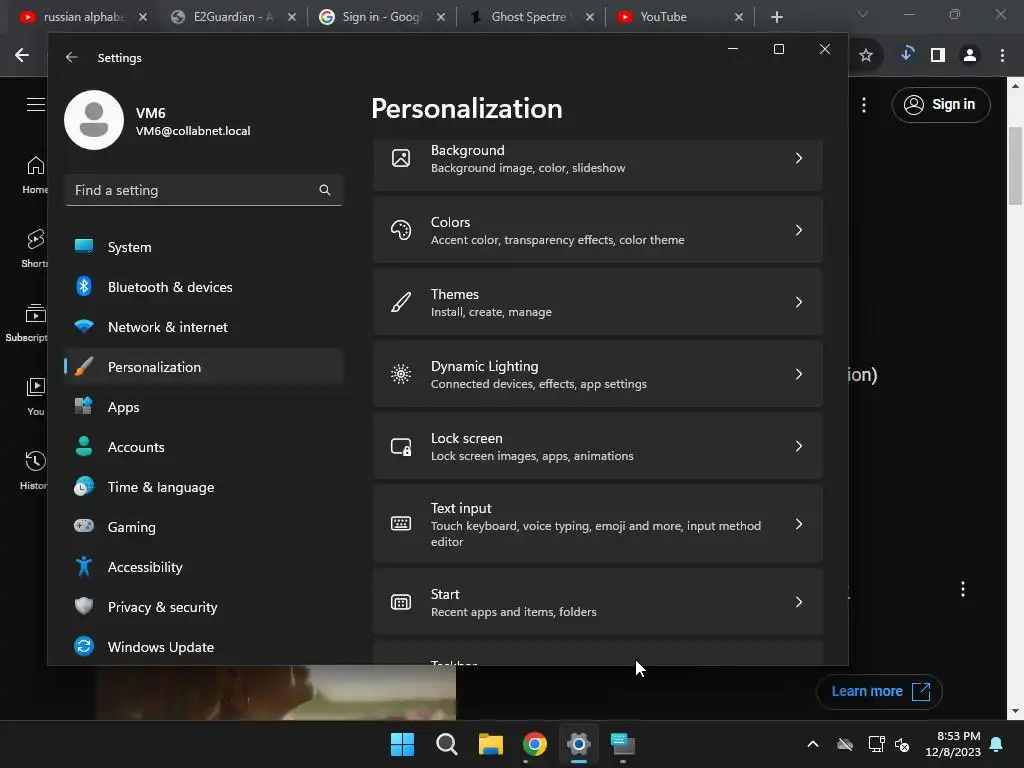
Task: Open YouTube Subscriptions in sidebar
Action: tap(27, 323)
